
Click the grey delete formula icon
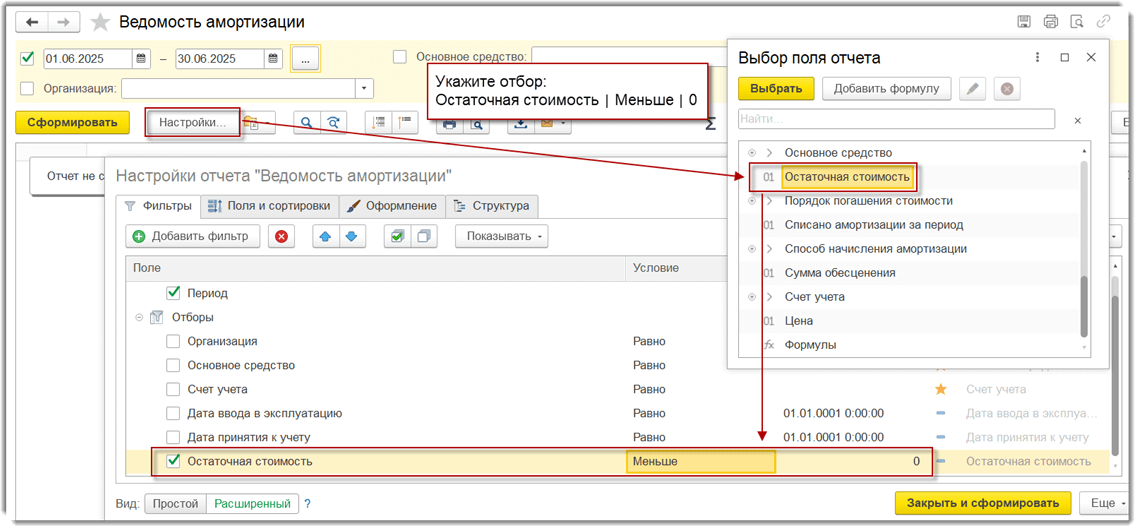[1007, 89]
